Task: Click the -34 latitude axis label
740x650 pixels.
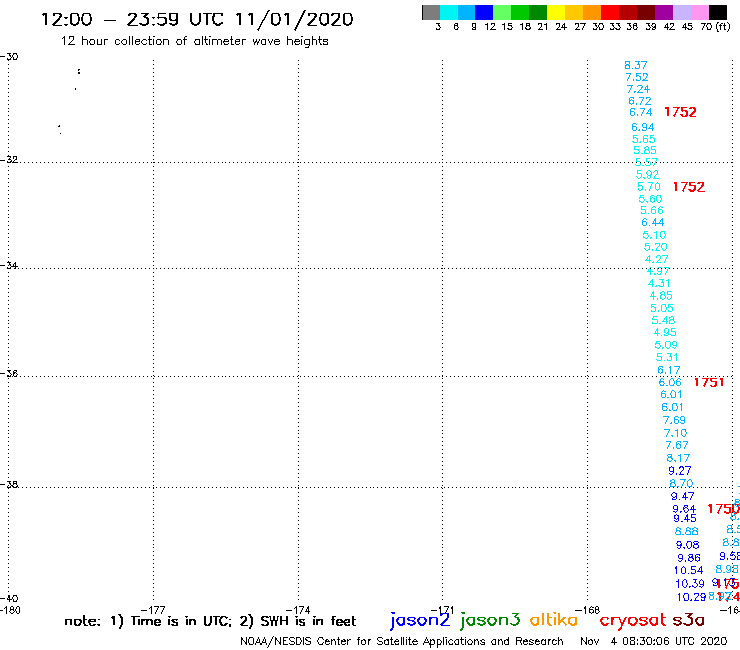Action: pyautogui.click(x=9, y=265)
